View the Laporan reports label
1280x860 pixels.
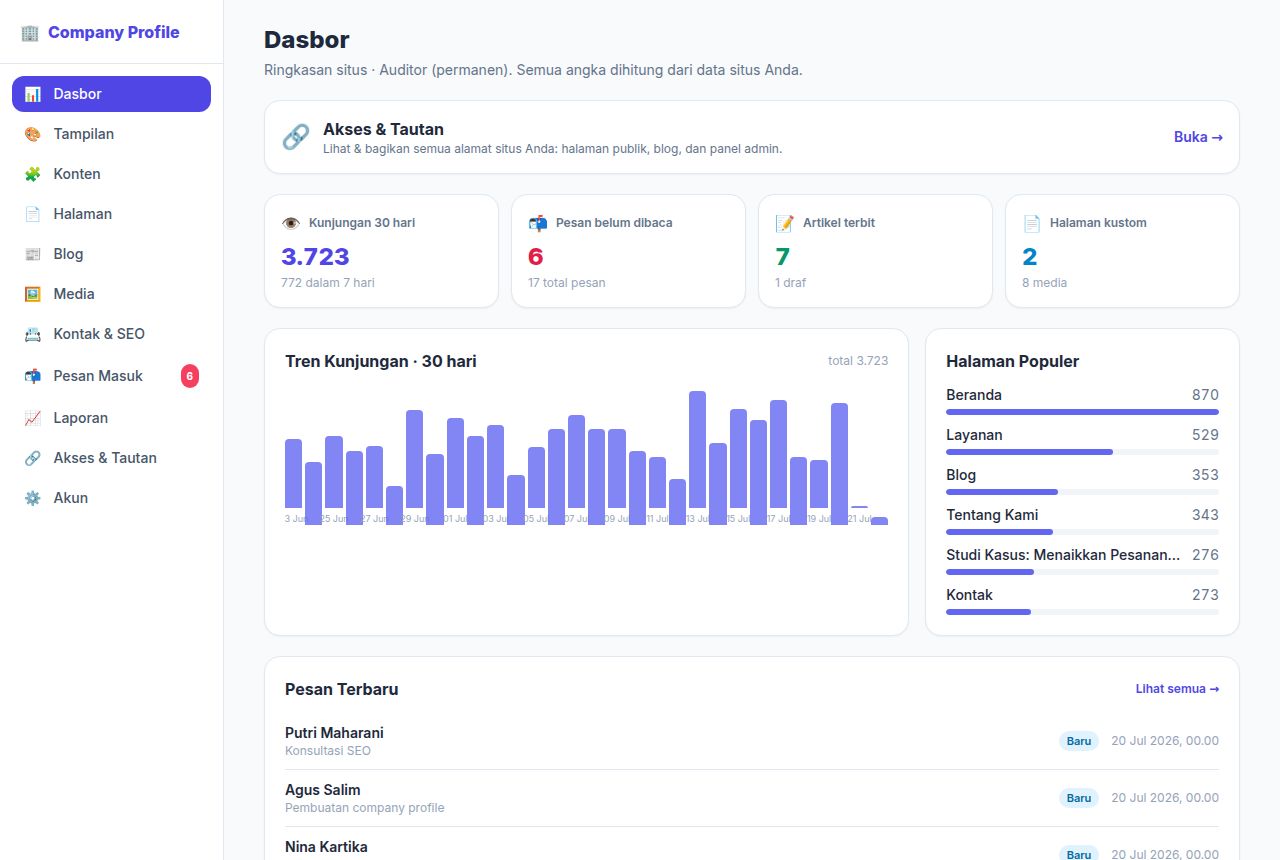click(81, 418)
